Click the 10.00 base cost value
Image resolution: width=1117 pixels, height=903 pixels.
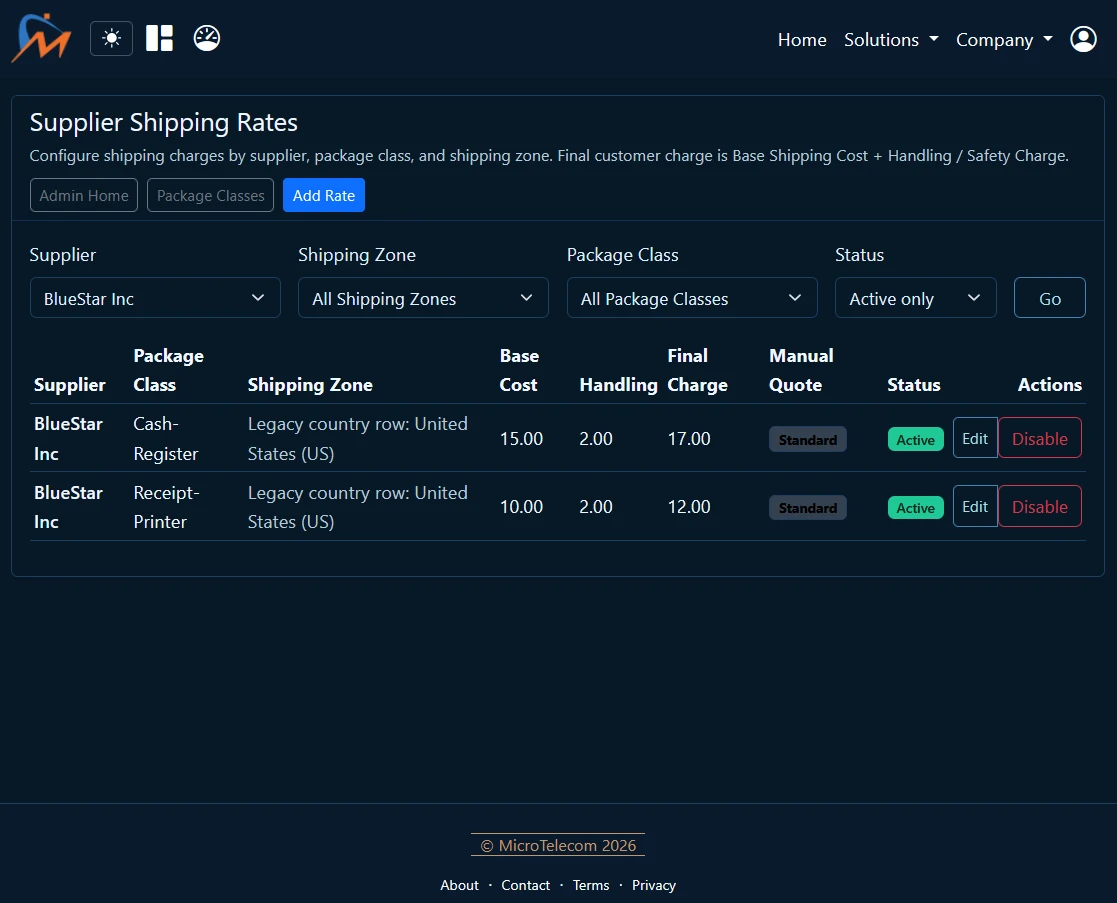(x=521, y=507)
